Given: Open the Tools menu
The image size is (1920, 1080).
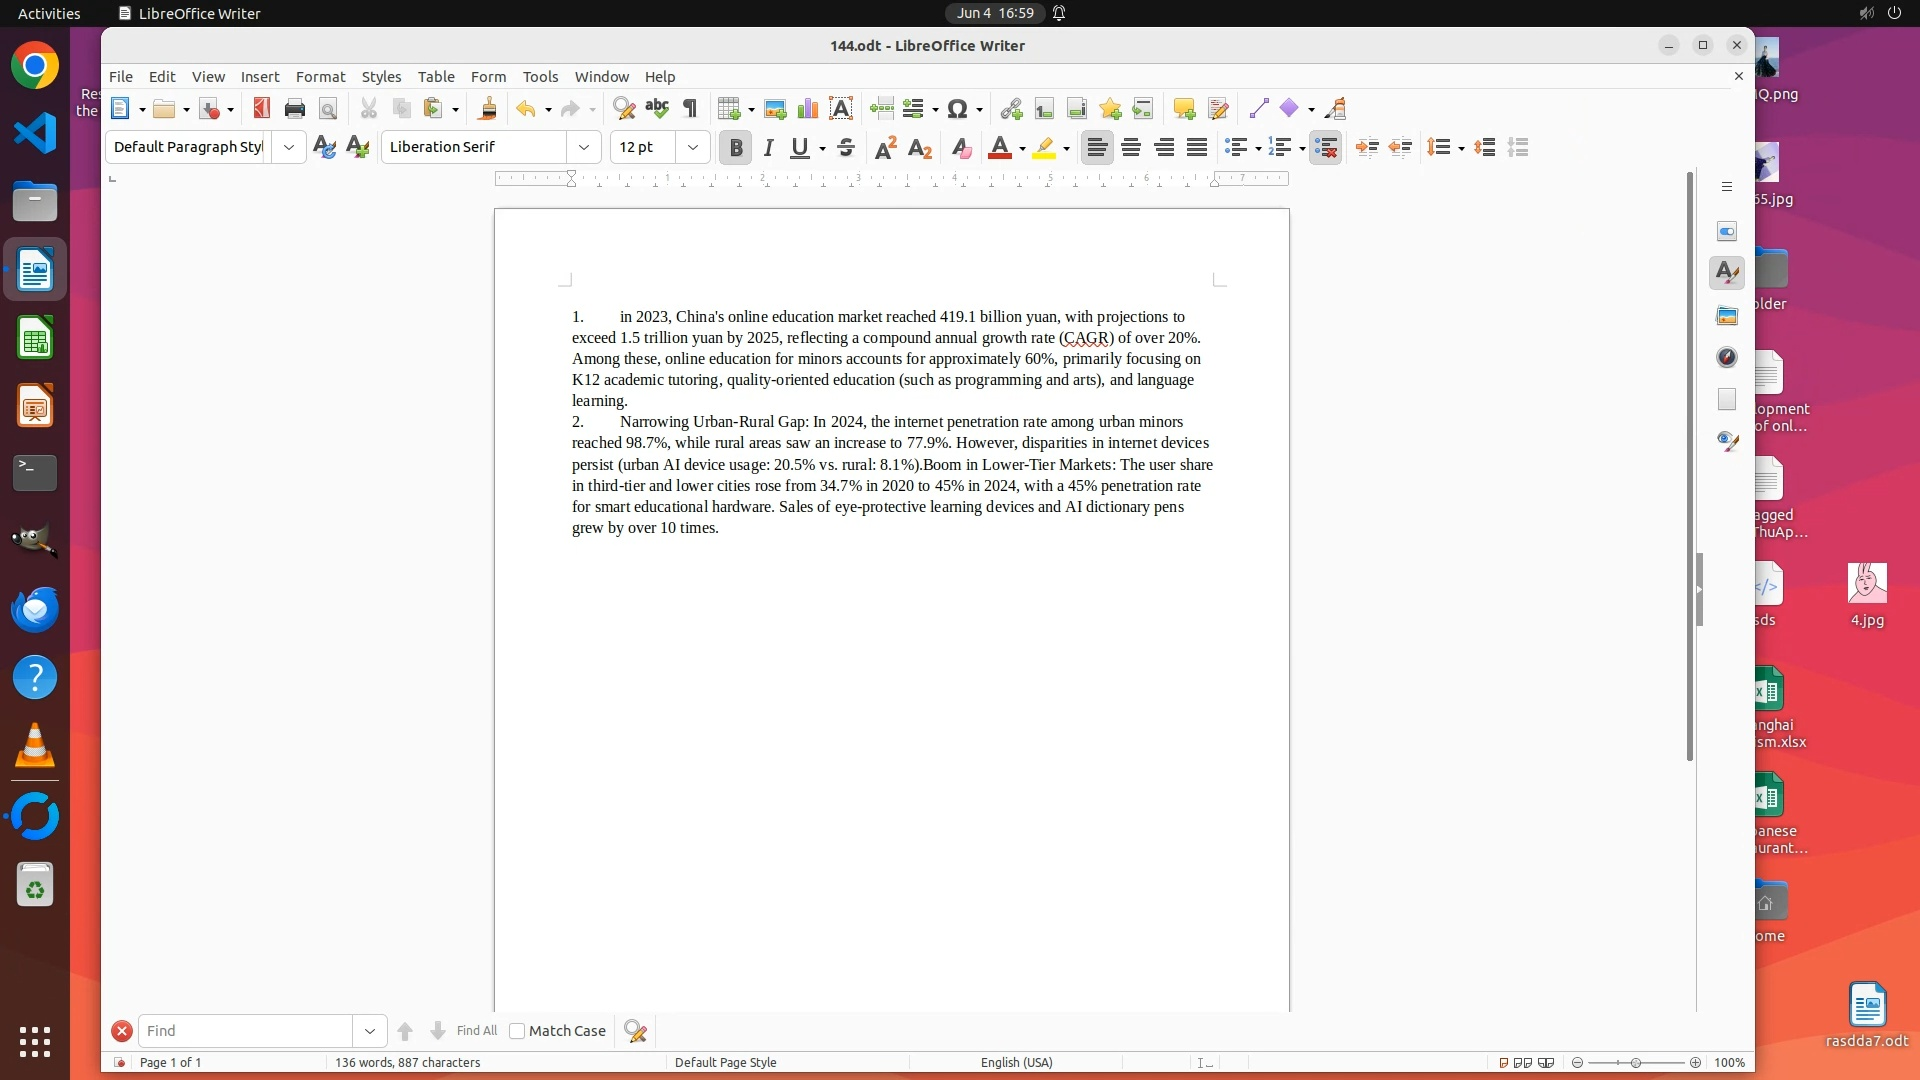Looking at the screenshot, I should (540, 76).
